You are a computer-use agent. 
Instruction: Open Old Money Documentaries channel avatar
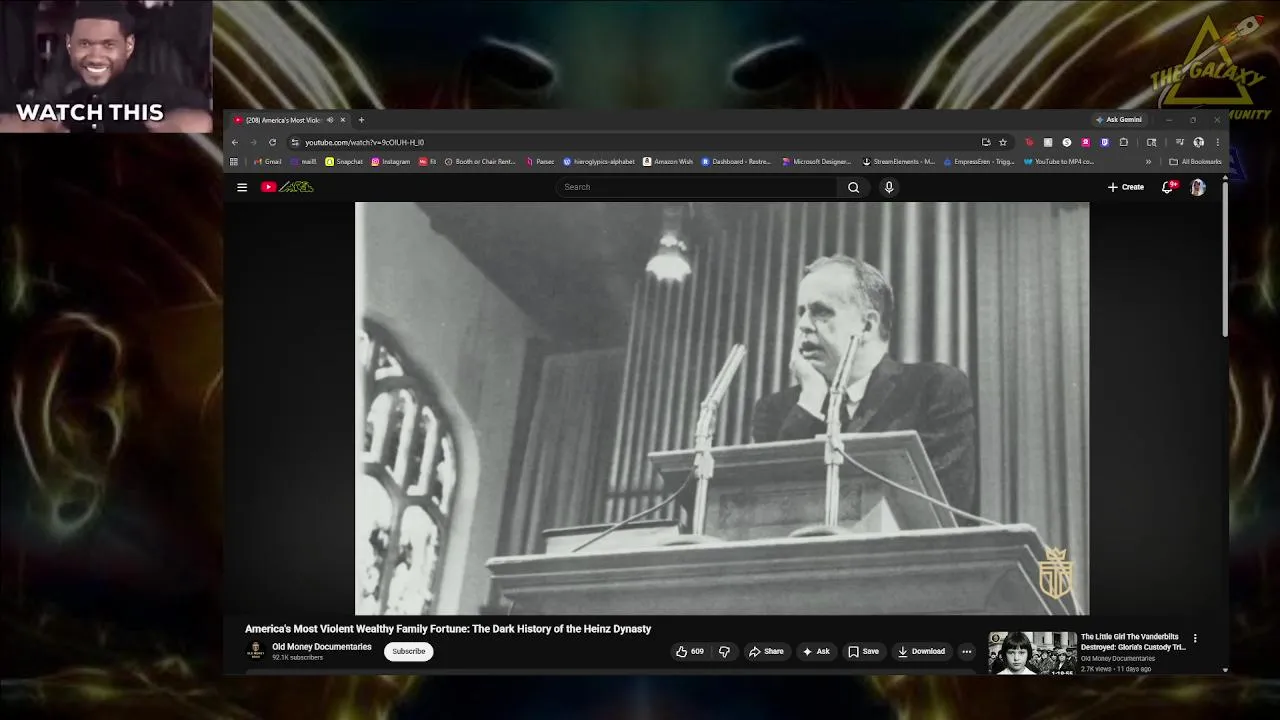[255, 651]
